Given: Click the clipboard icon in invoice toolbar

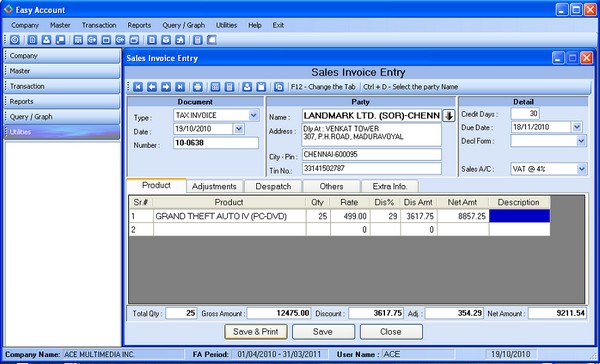Looking at the screenshot, I should click(261, 87).
